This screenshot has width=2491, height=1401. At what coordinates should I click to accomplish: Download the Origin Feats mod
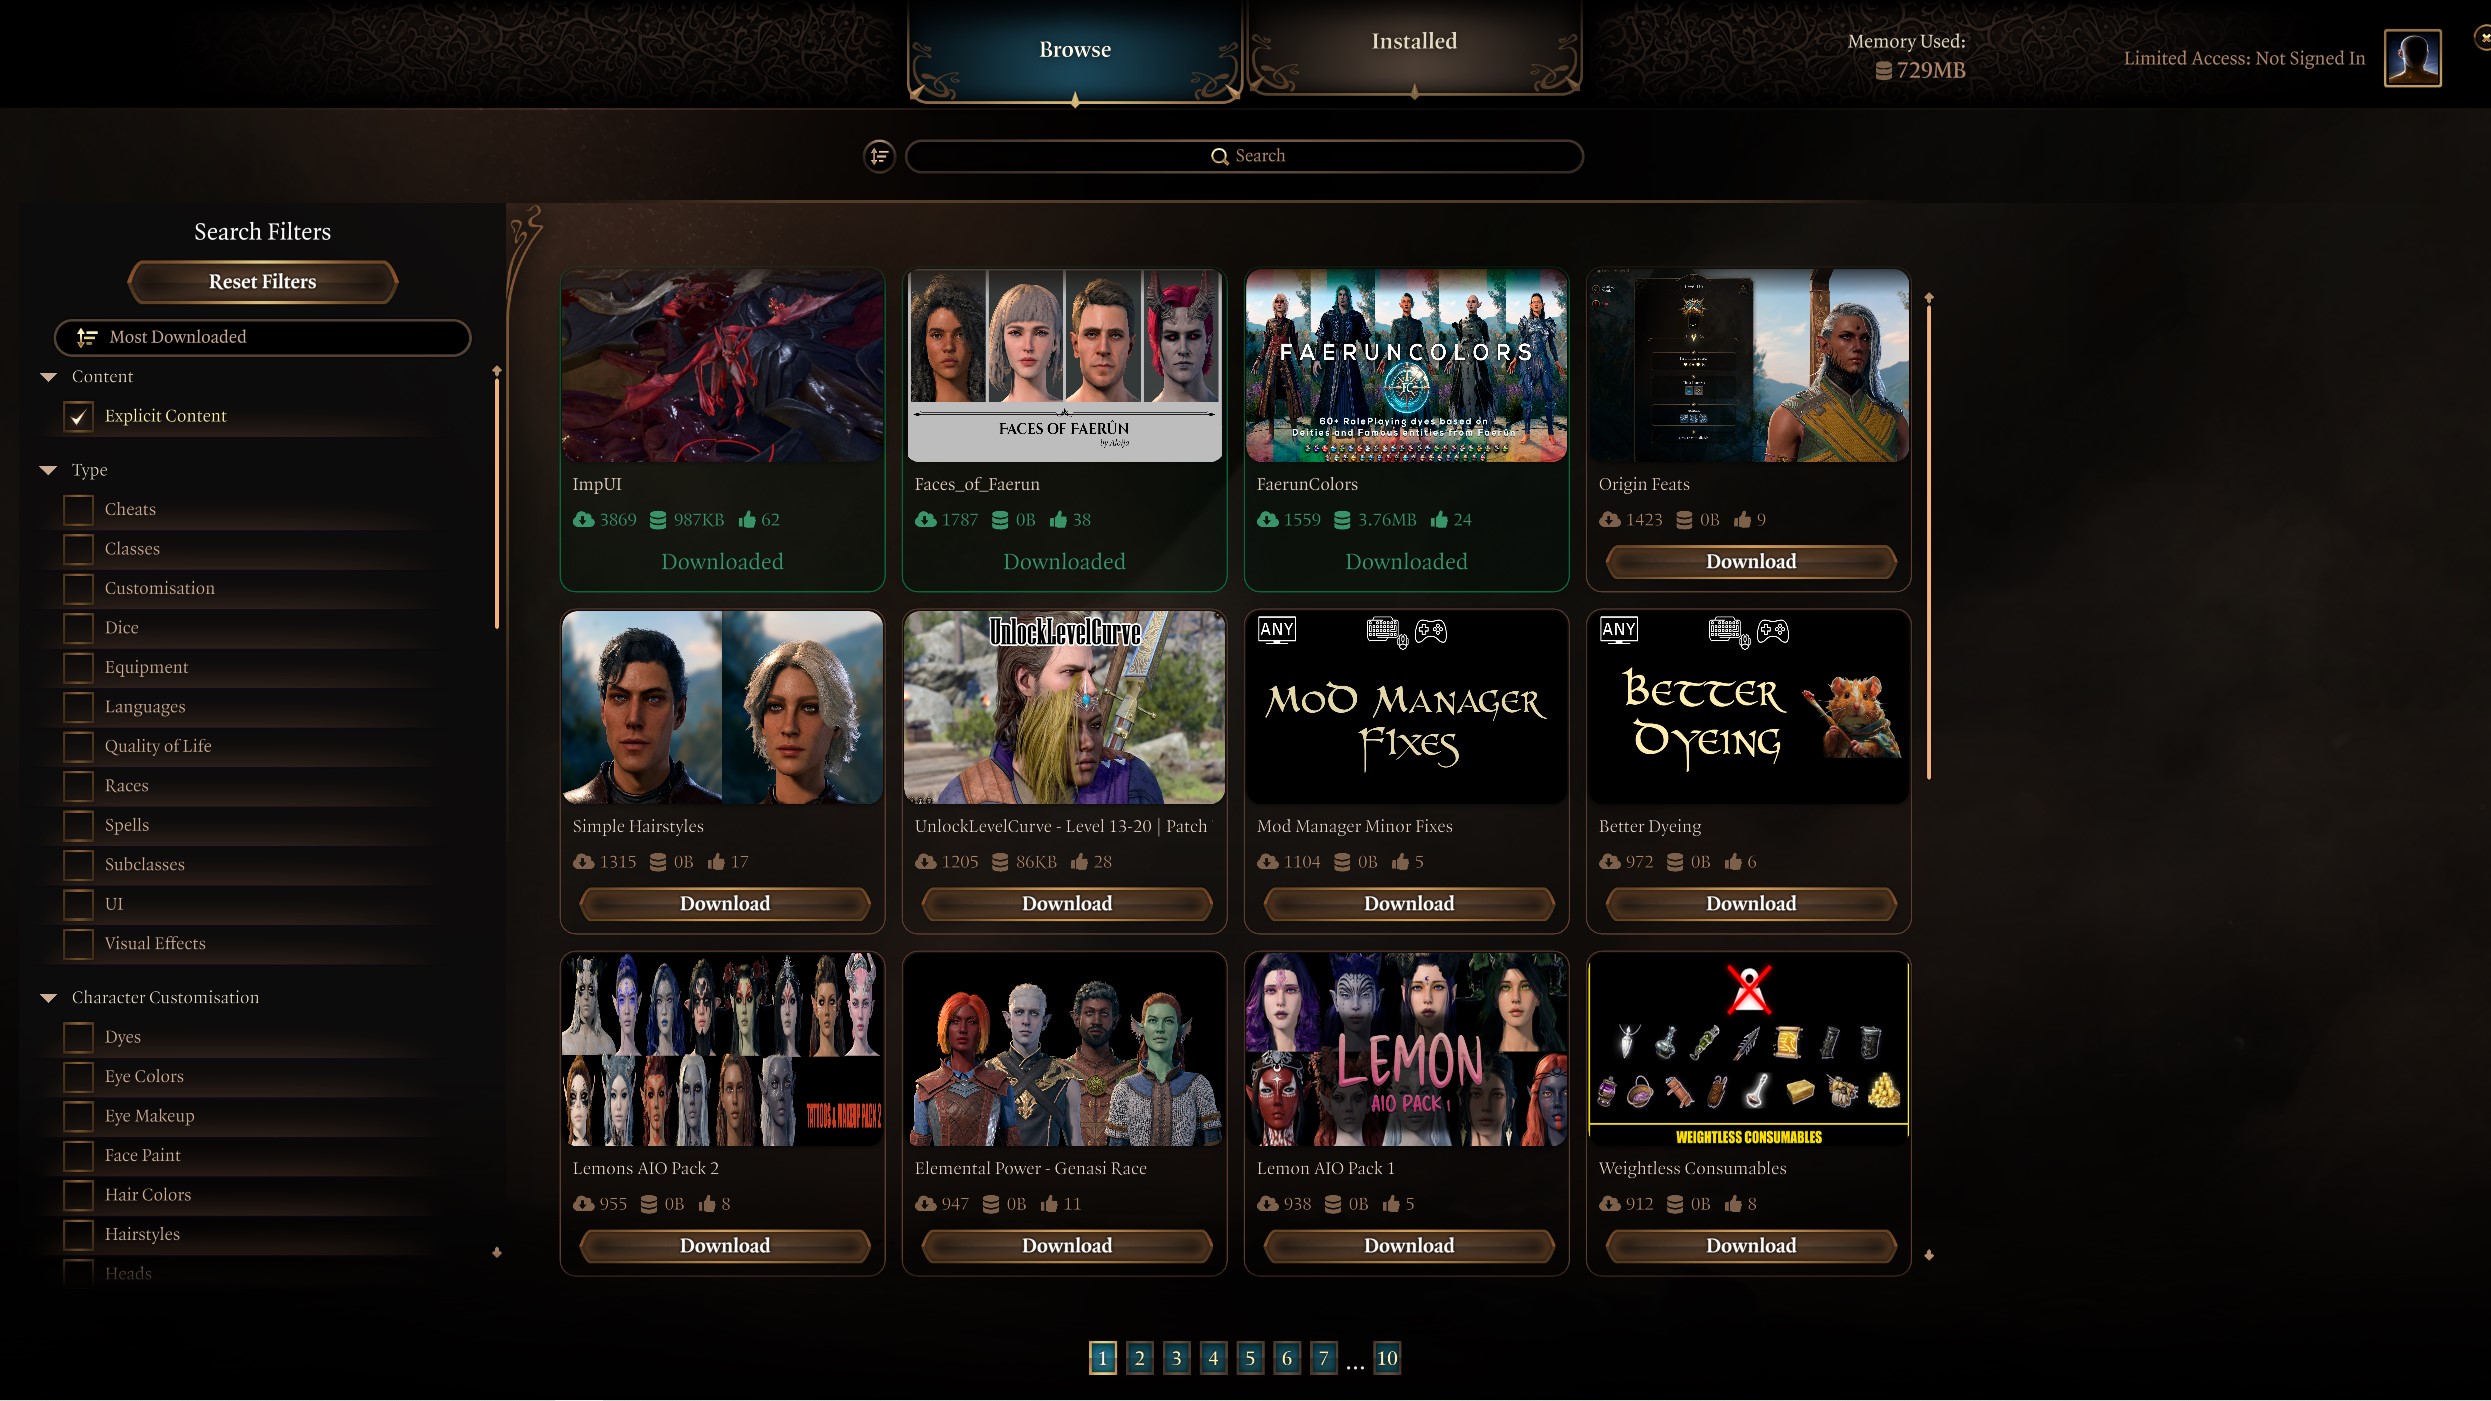[x=1748, y=561]
